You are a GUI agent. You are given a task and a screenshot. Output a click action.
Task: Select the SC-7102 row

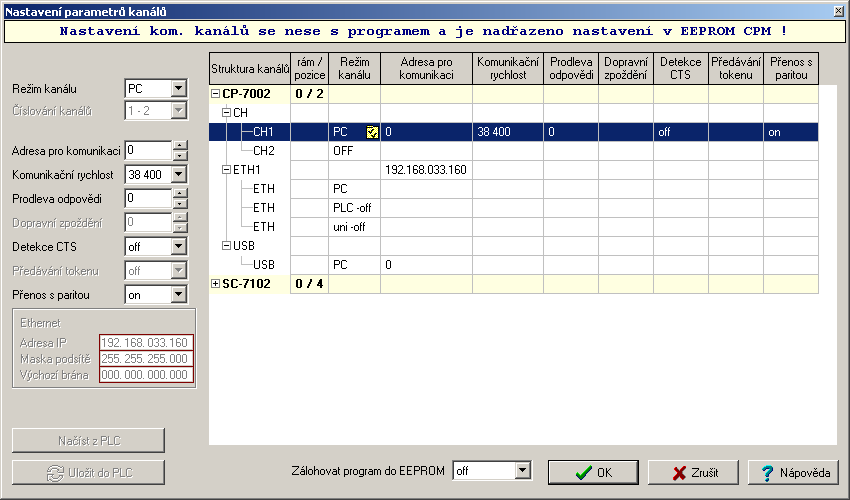click(513, 284)
